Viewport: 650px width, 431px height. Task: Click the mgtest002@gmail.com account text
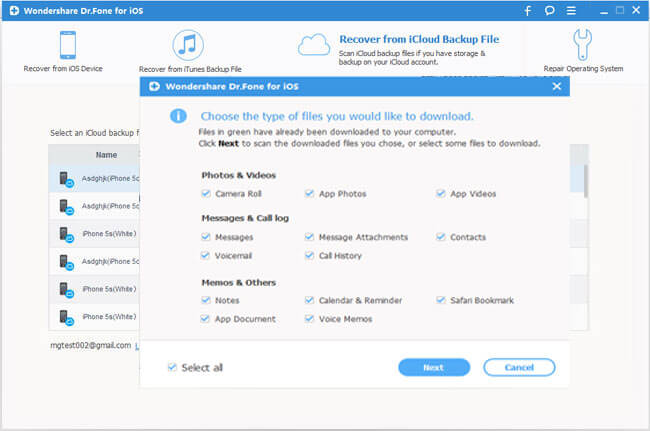click(90, 345)
